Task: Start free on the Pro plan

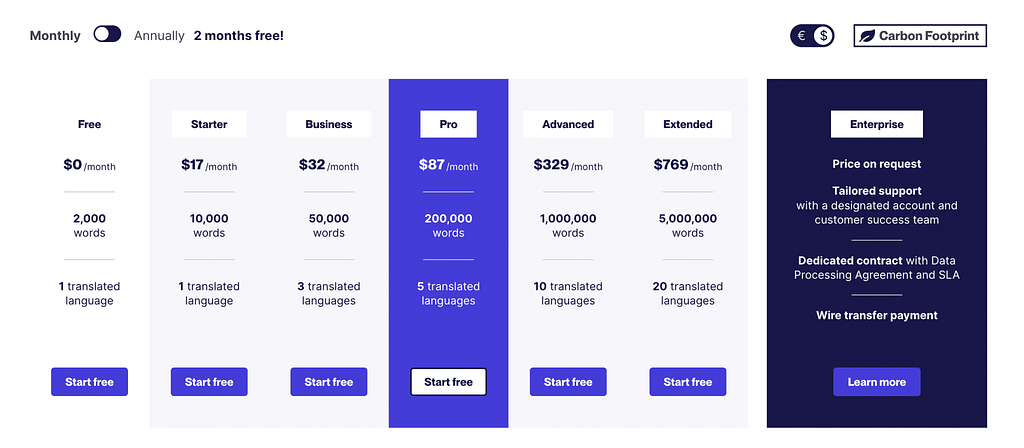Action: click(448, 382)
